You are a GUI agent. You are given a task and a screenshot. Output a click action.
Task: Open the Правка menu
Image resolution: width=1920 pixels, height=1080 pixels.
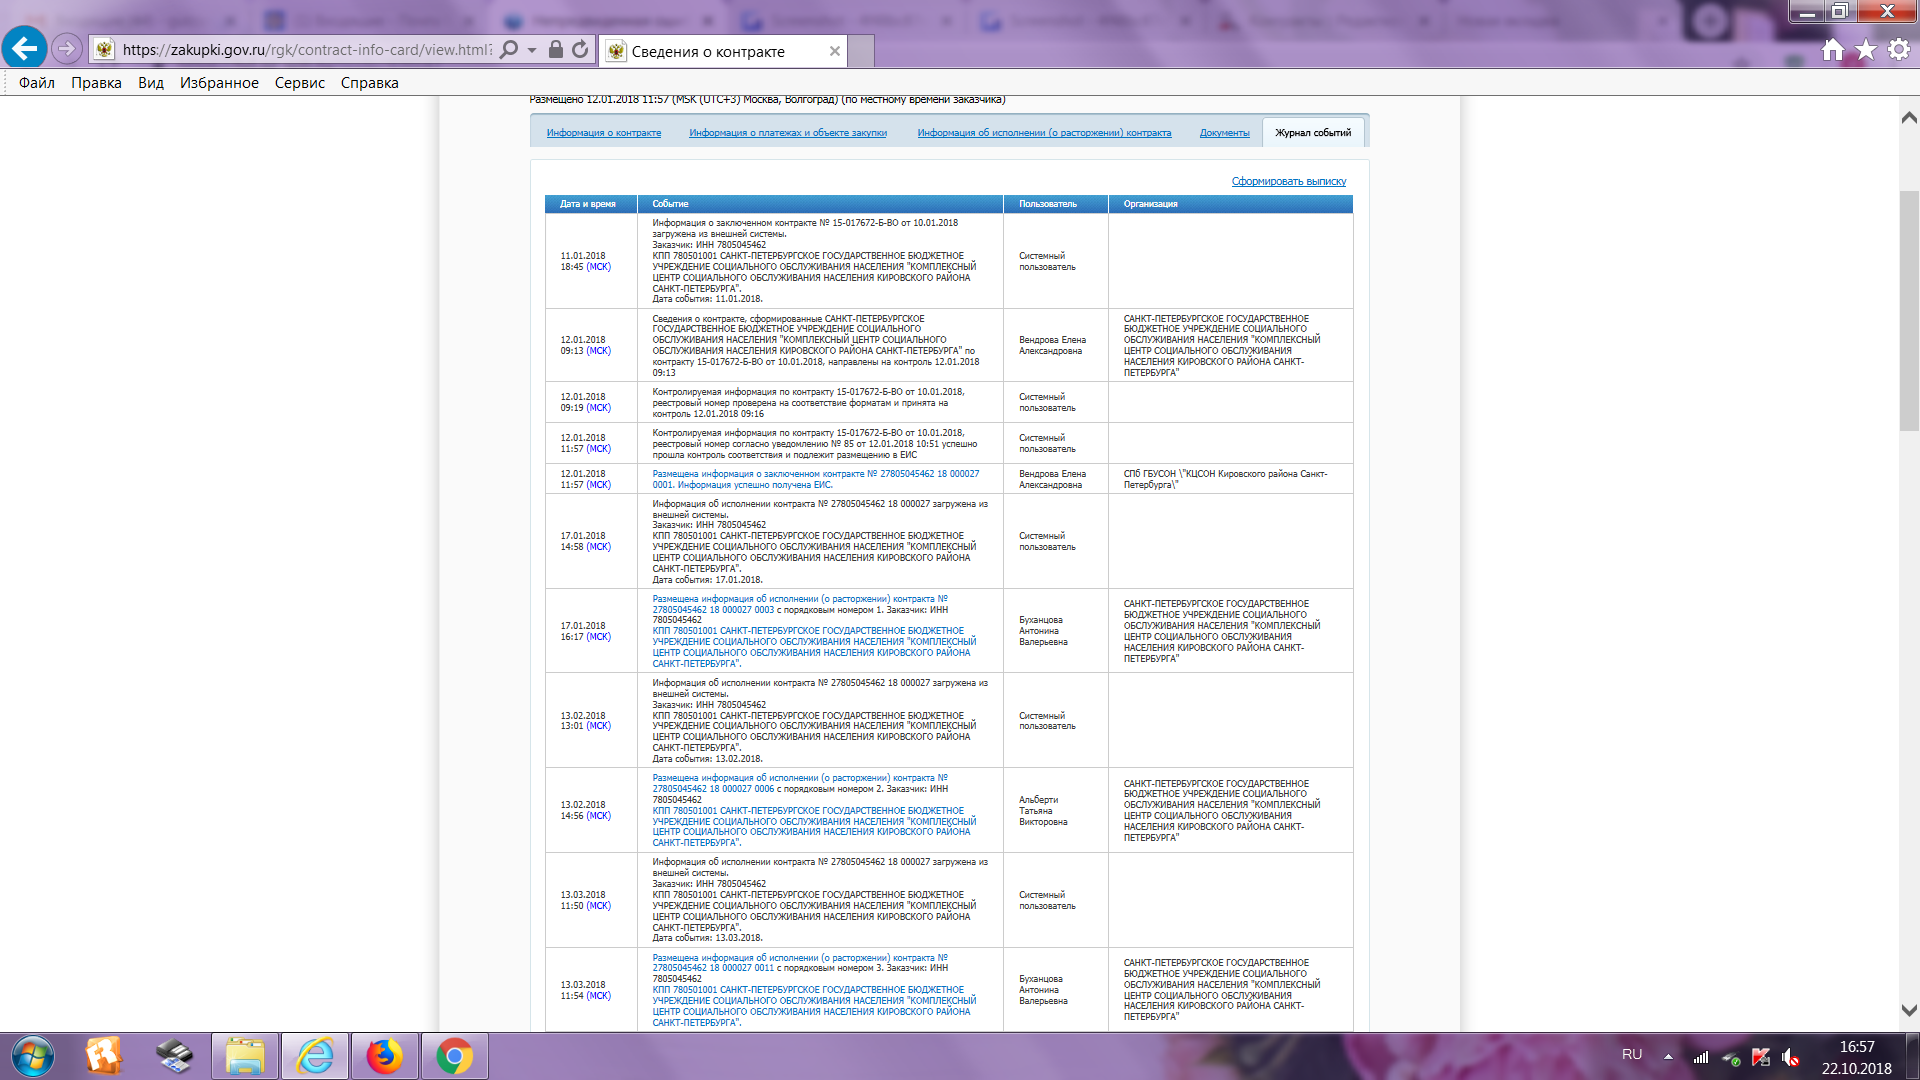click(96, 83)
